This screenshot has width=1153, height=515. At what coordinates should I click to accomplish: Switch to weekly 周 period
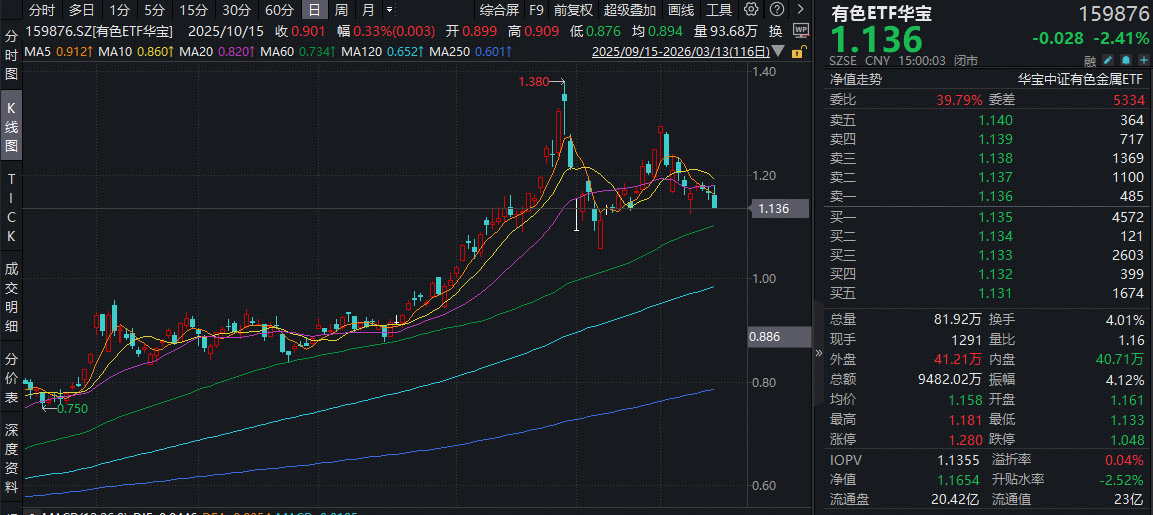(341, 10)
